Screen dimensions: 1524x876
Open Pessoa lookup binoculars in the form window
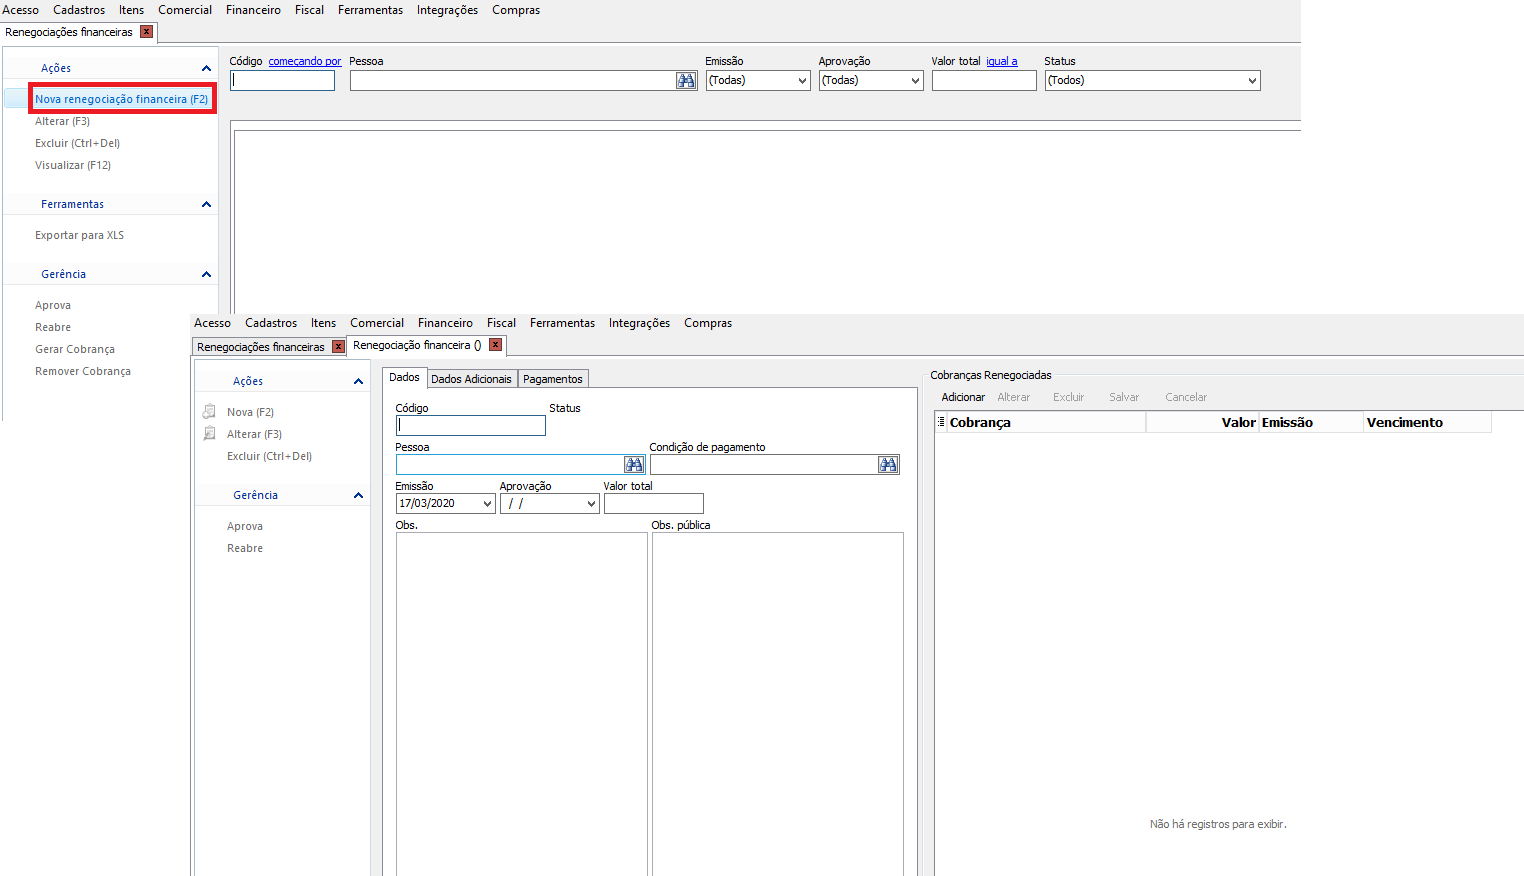click(x=634, y=465)
